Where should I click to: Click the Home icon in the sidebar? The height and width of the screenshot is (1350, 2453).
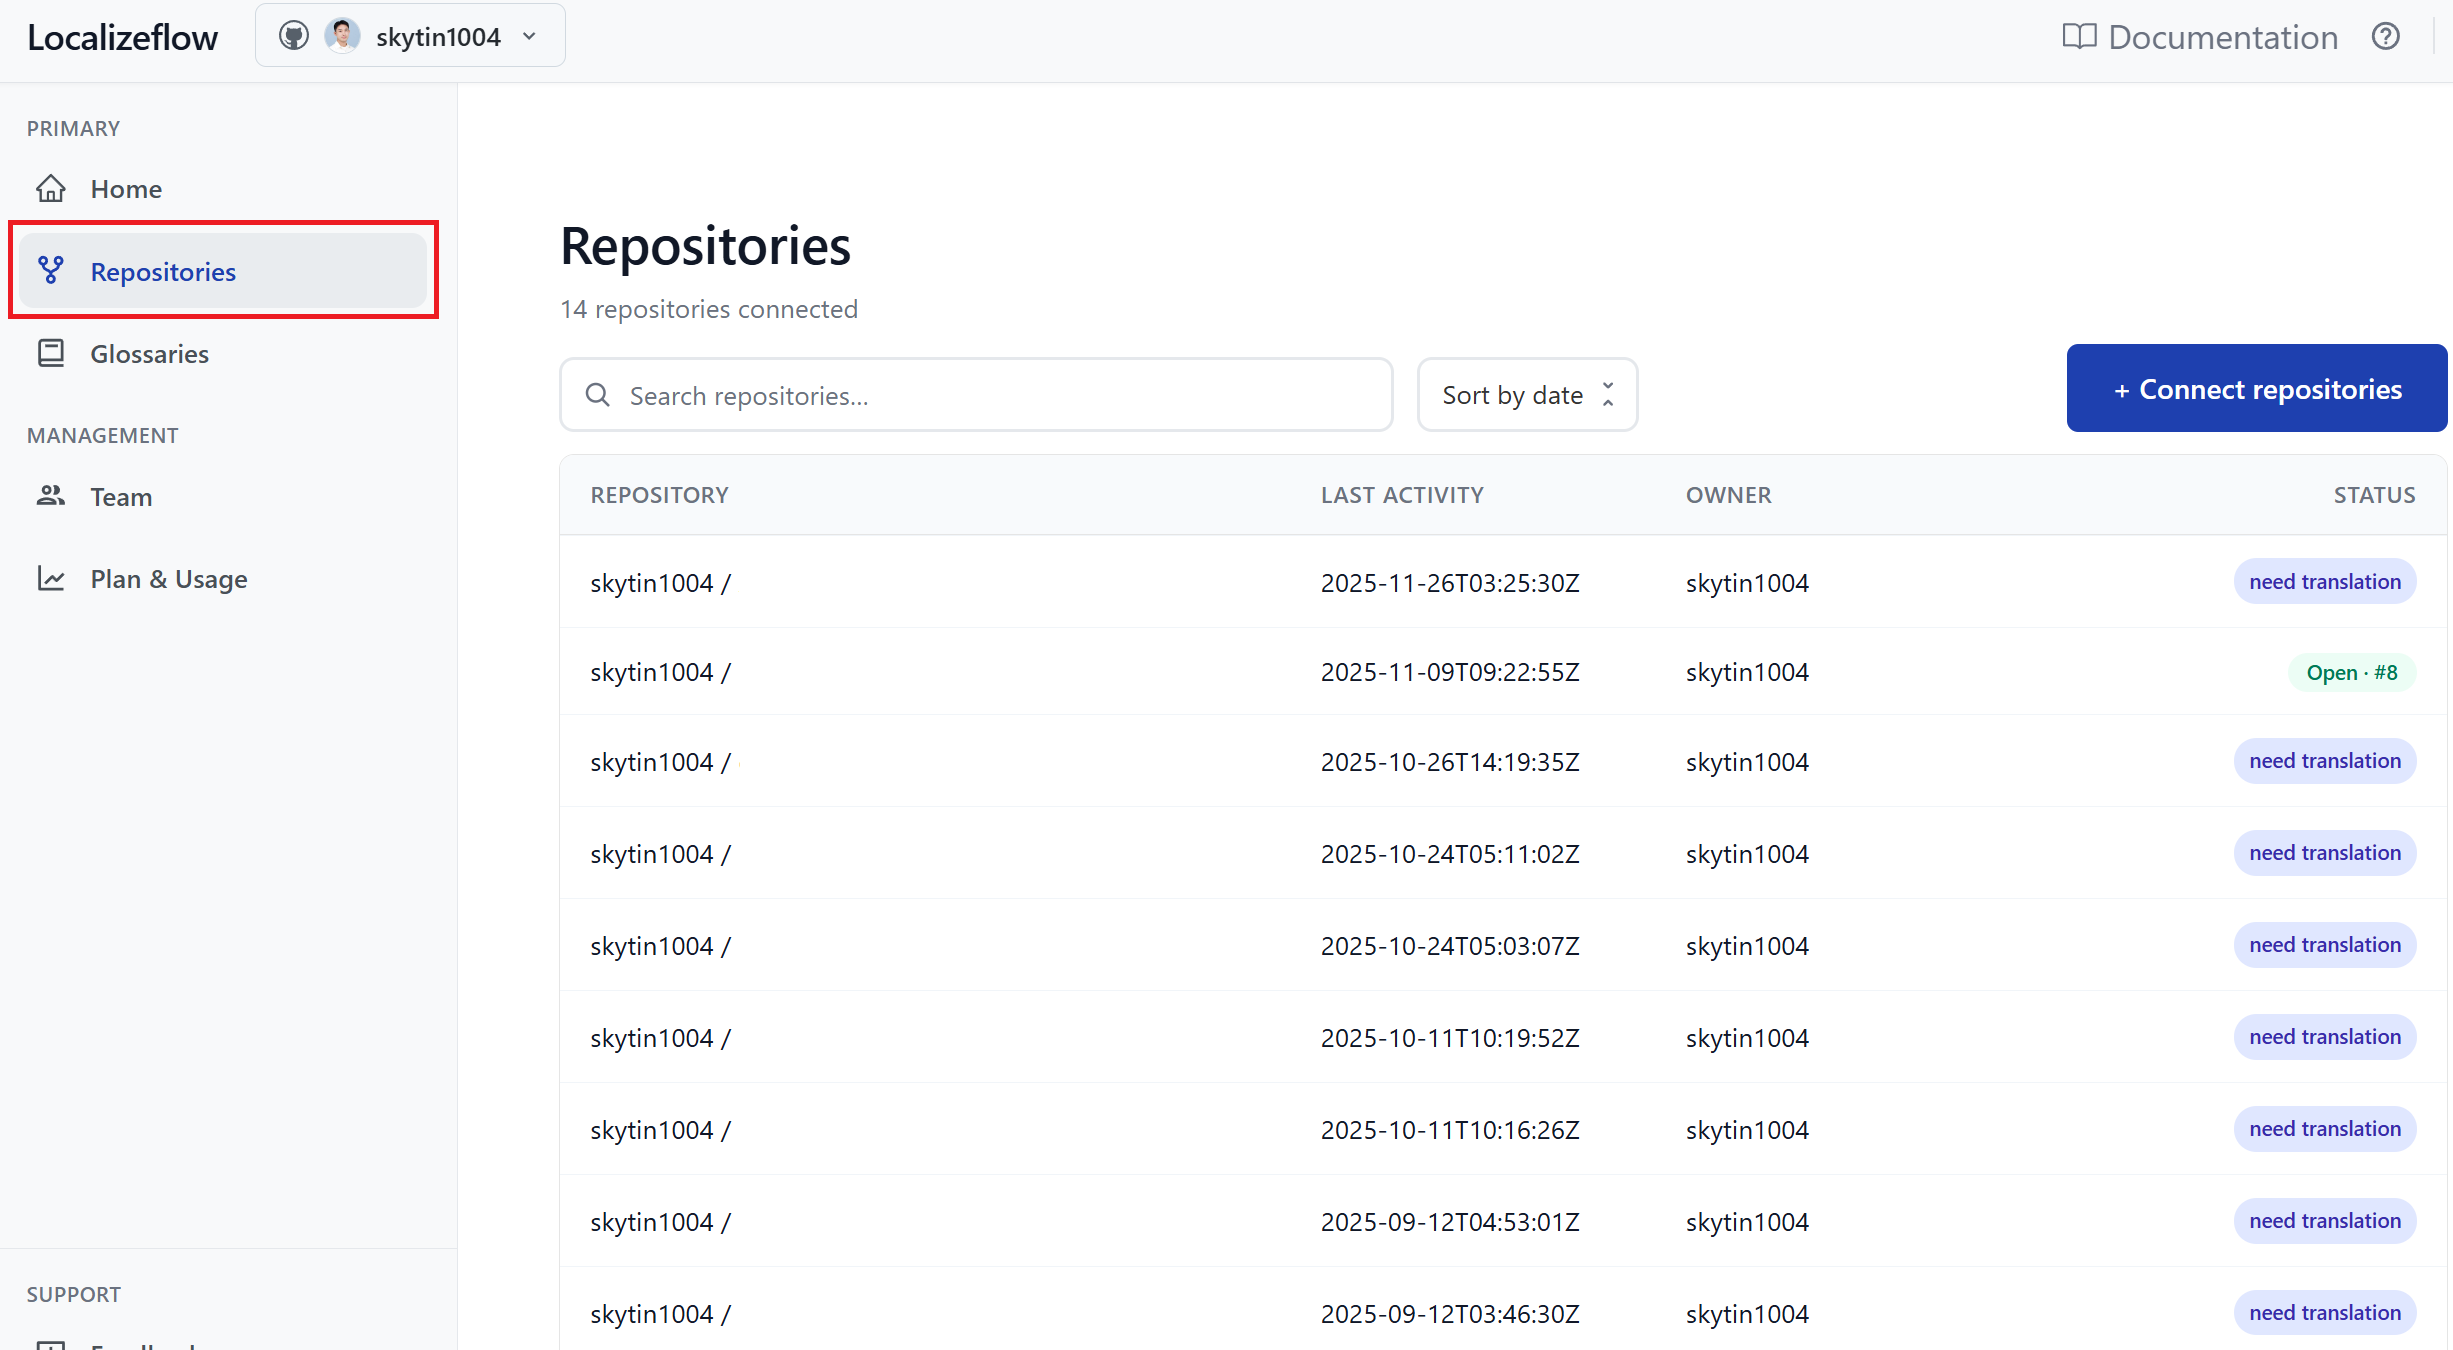click(50, 188)
